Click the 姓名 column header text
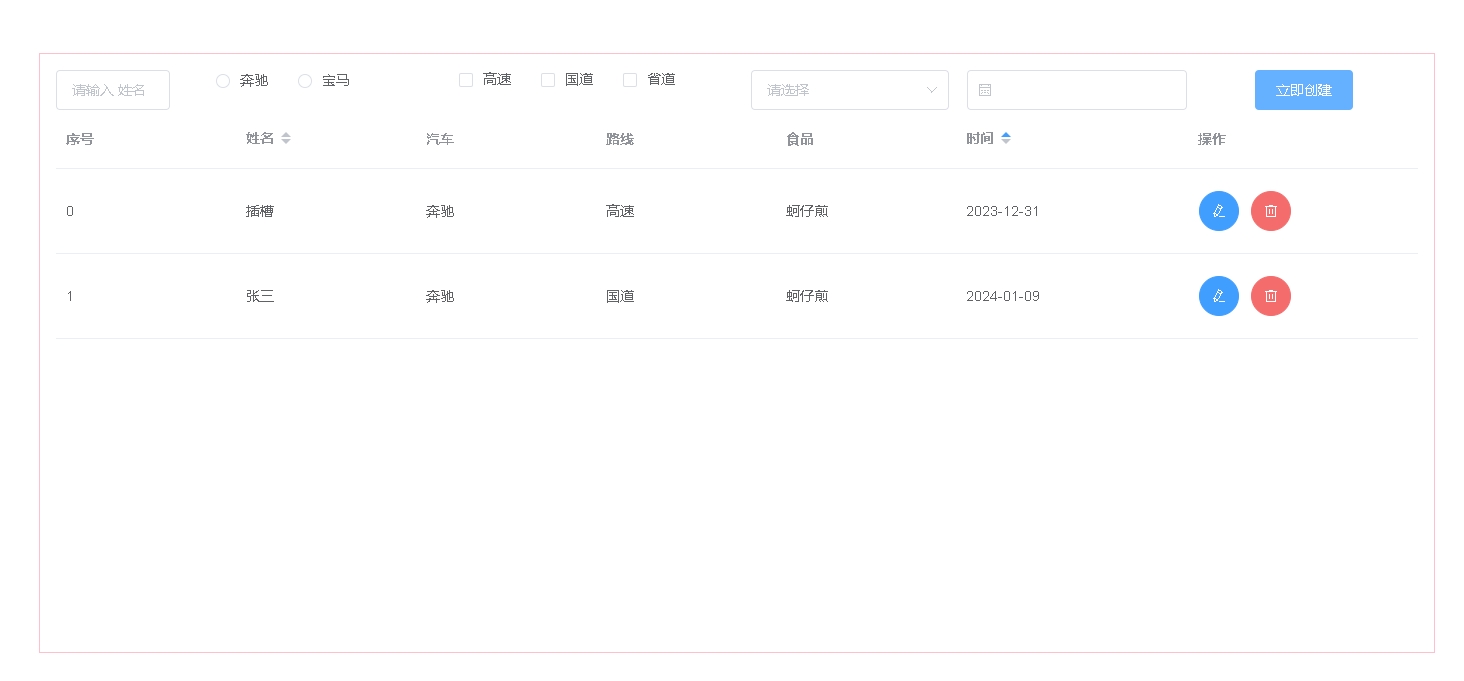This screenshot has height=681, width=1464. pos(260,139)
